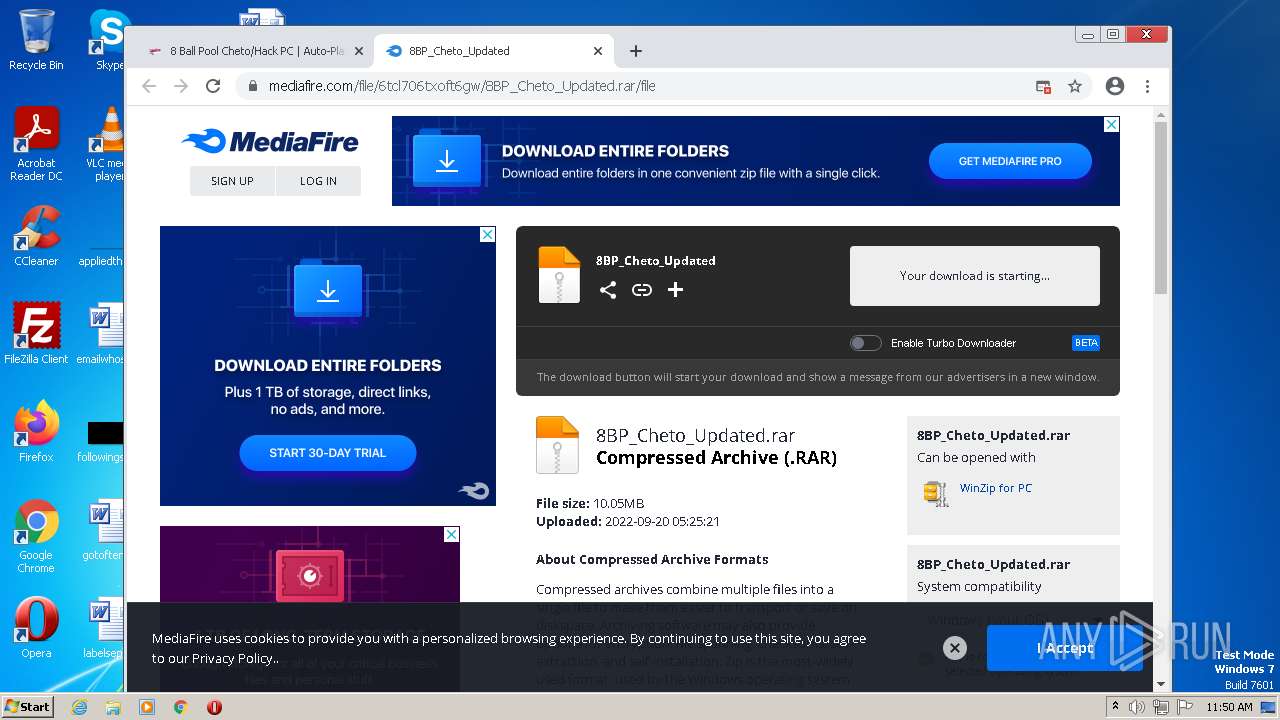The height and width of the screenshot is (720, 1280).
Task: Close the purple safe ad
Action: click(x=451, y=534)
